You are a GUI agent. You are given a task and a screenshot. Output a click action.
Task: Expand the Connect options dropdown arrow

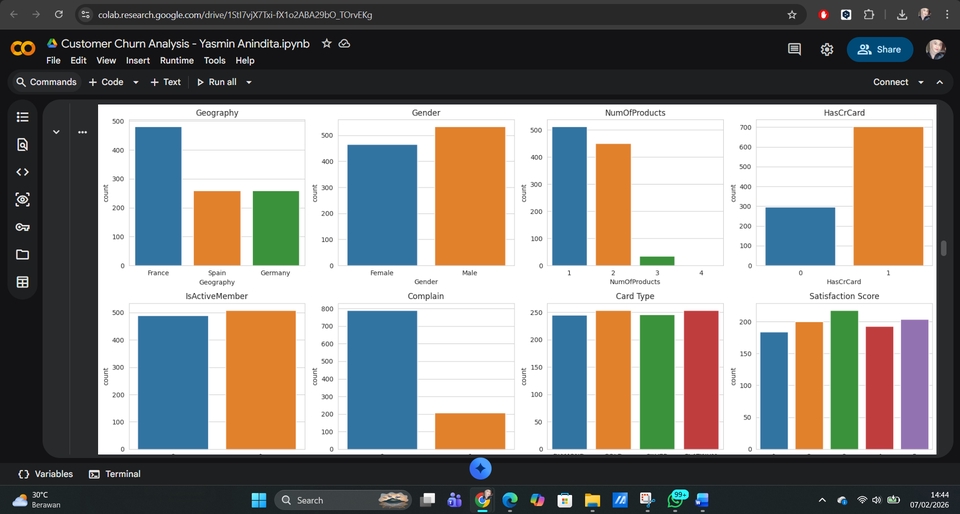point(921,82)
